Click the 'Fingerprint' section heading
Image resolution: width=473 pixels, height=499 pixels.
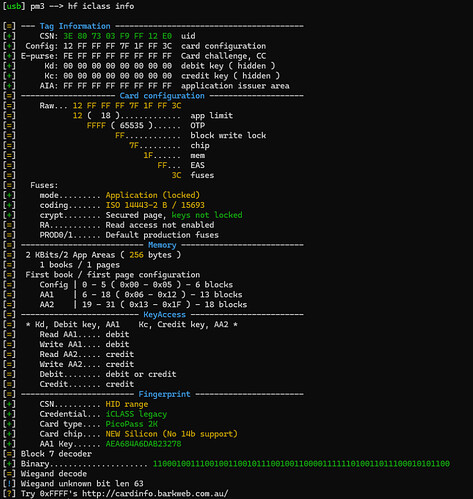[x=165, y=394]
